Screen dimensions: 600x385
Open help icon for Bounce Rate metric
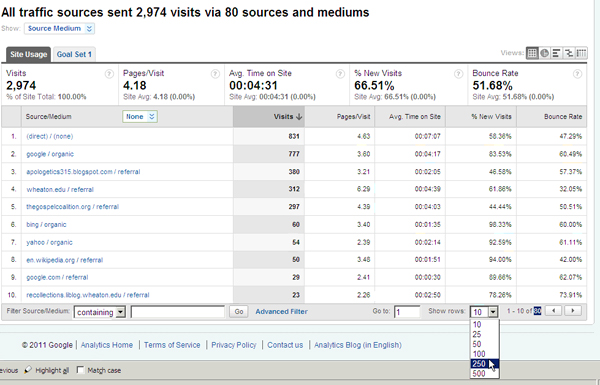click(x=577, y=74)
